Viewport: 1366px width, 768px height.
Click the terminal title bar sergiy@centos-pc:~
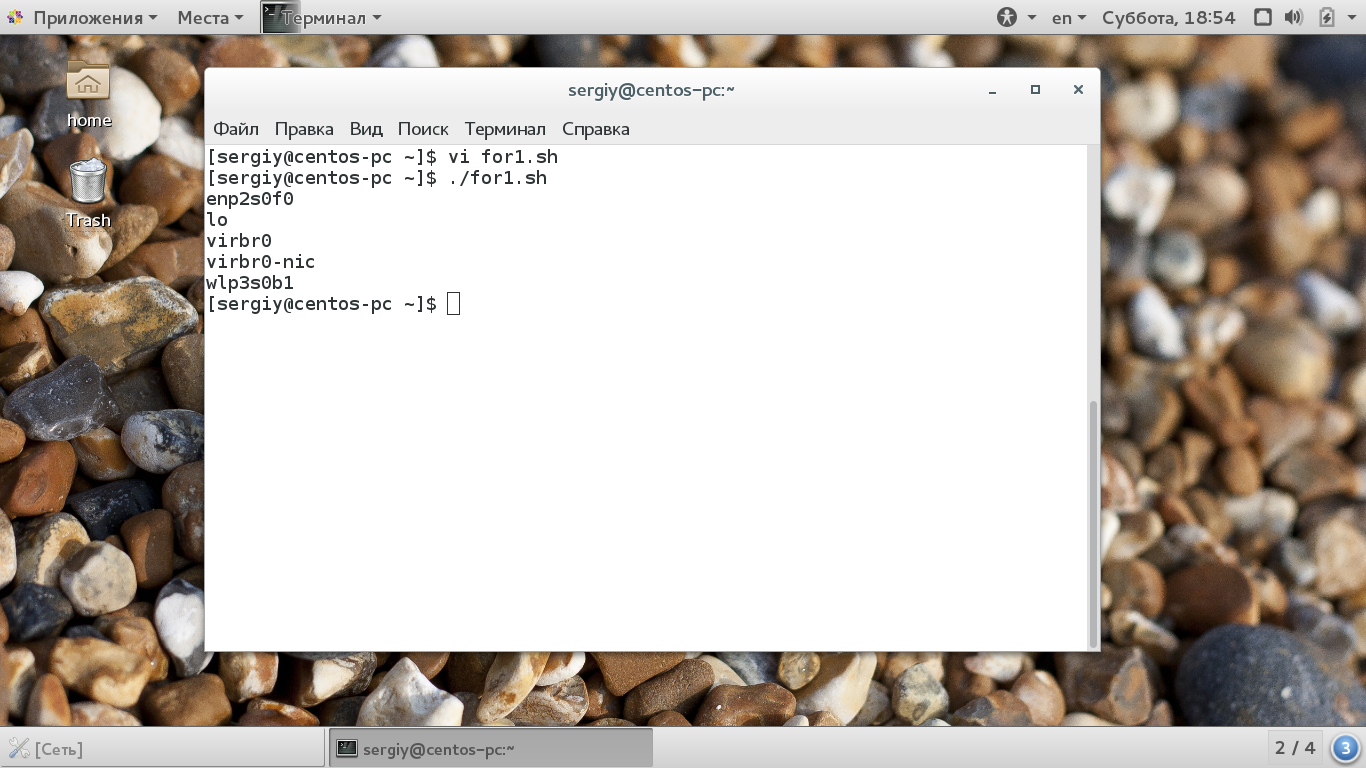pos(651,90)
